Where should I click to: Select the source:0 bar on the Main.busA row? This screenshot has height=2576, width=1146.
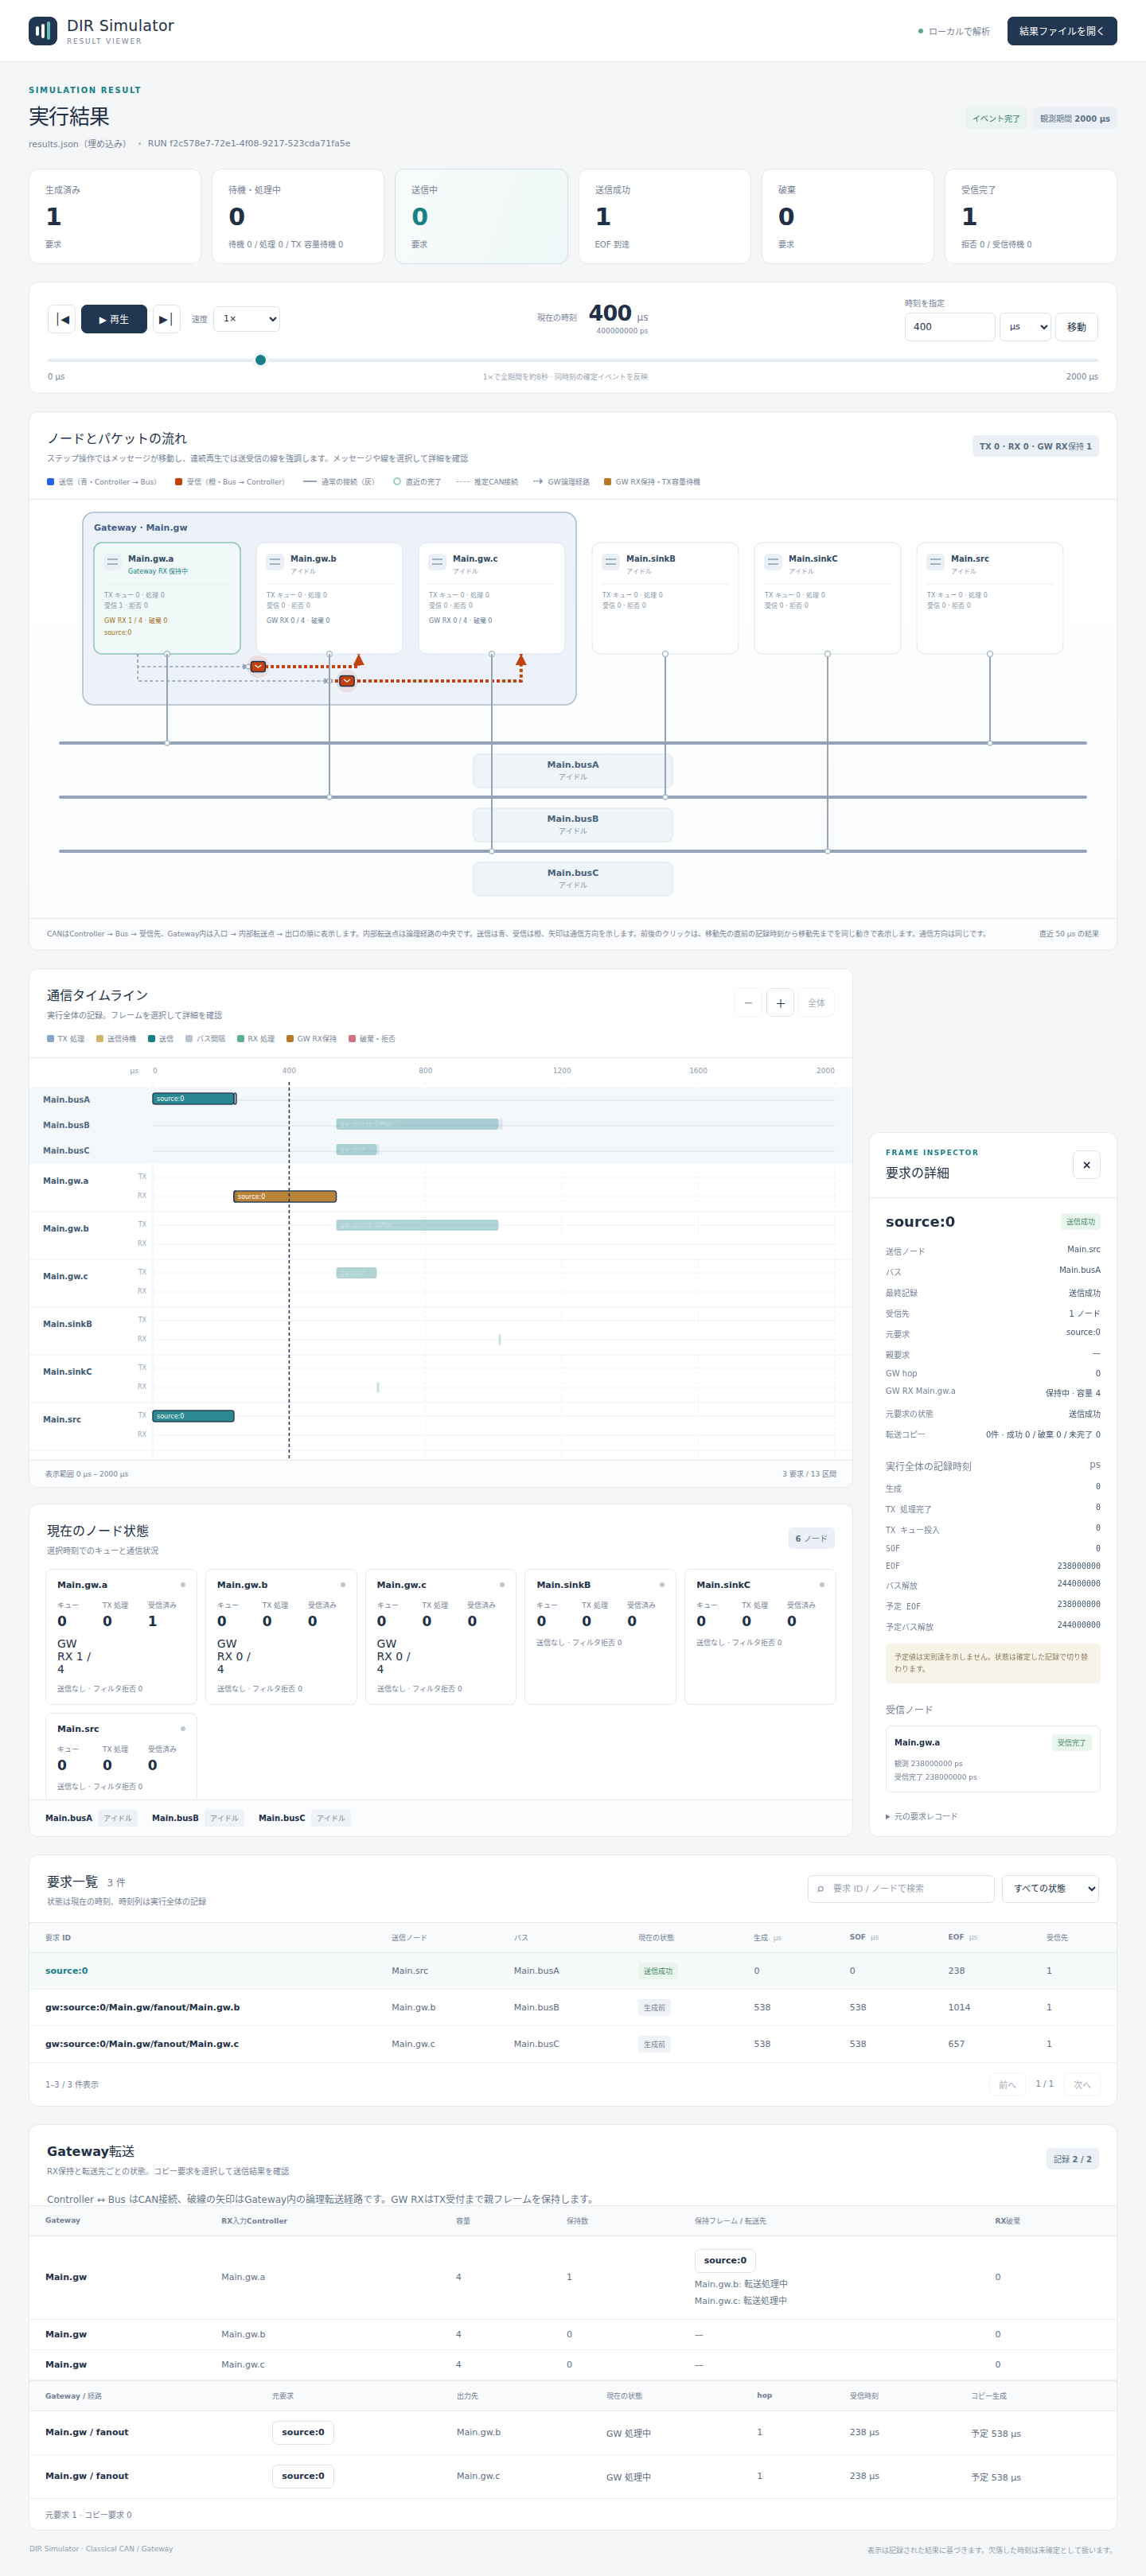pos(194,1099)
